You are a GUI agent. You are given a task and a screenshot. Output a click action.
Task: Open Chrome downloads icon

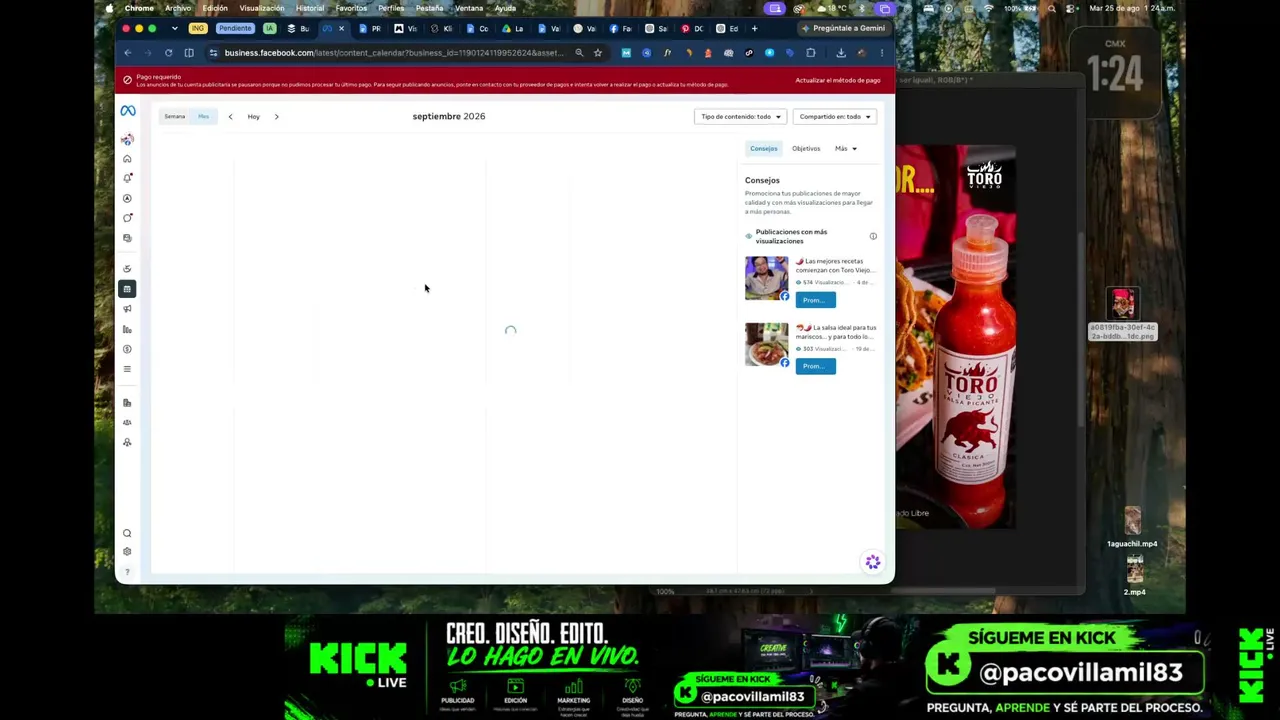coord(841,53)
